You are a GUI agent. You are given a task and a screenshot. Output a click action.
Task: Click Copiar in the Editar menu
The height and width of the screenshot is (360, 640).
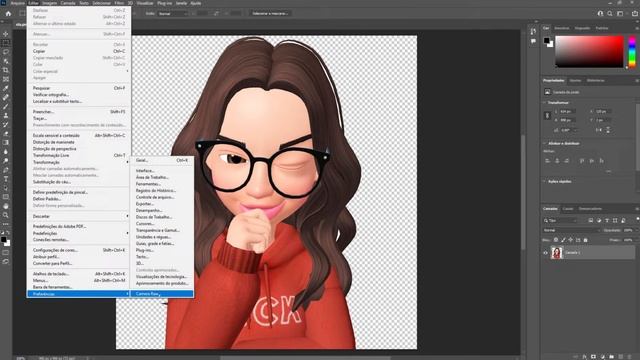(x=79, y=51)
